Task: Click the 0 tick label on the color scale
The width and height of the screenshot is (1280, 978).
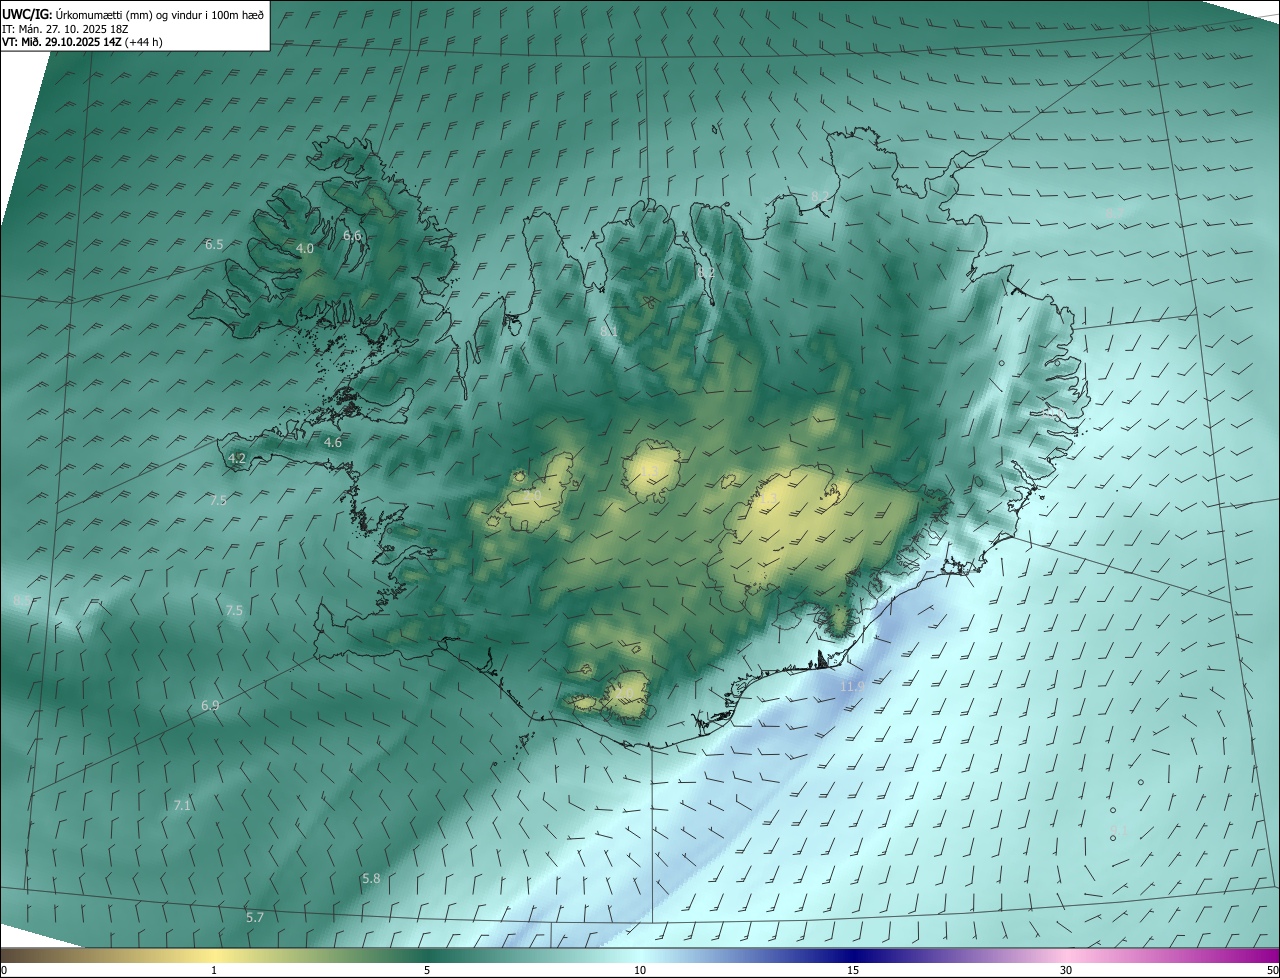Action: tap(4, 971)
